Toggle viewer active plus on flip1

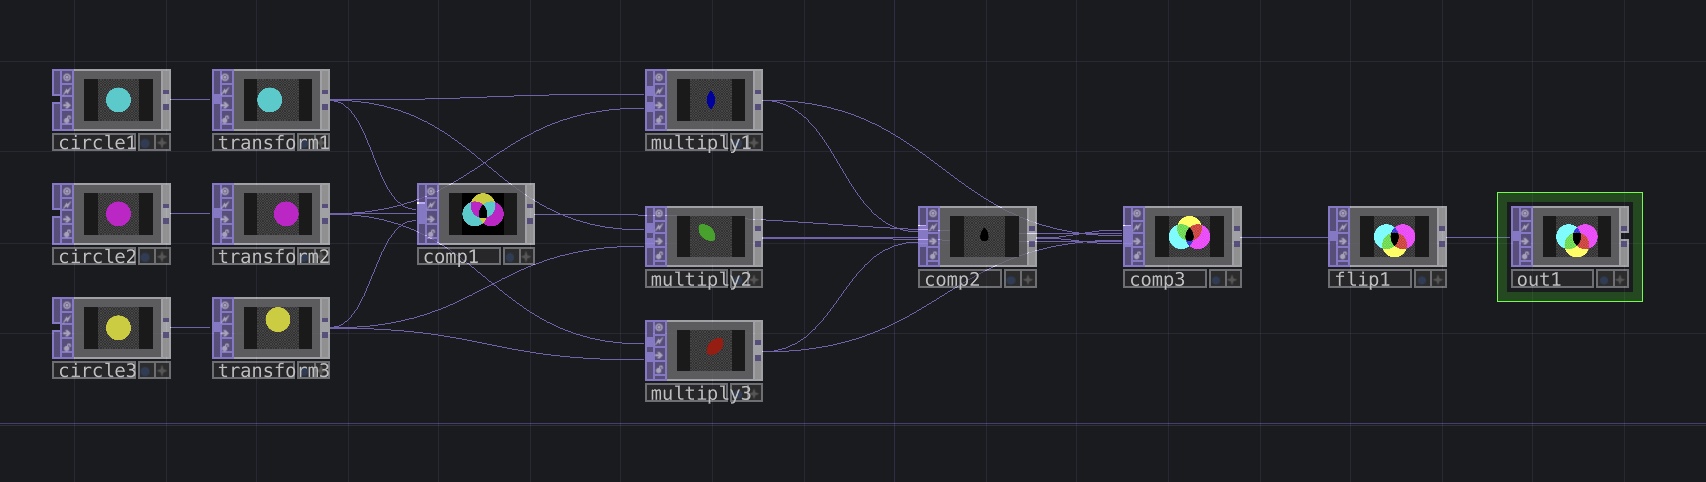pyautogui.click(x=1438, y=280)
